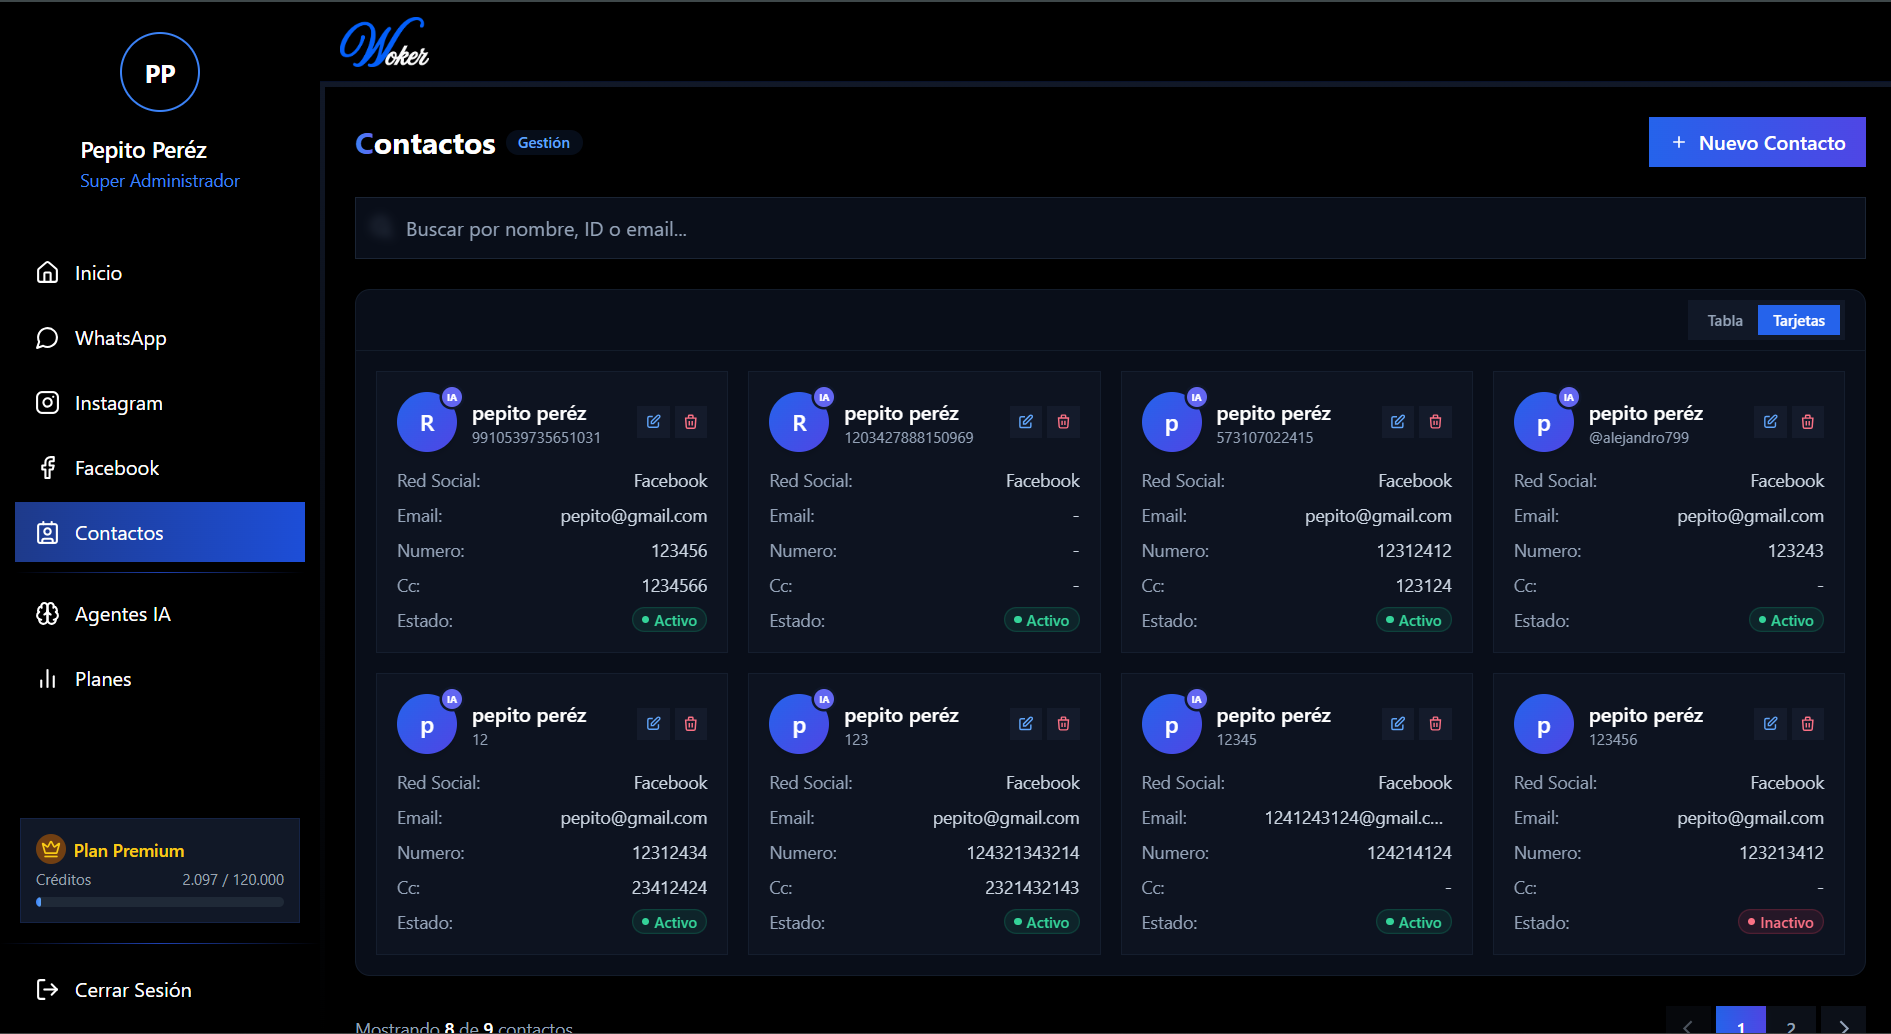Click the Nuevo Contacto button
Viewport: 1891px width, 1034px height.
[x=1756, y=143]
